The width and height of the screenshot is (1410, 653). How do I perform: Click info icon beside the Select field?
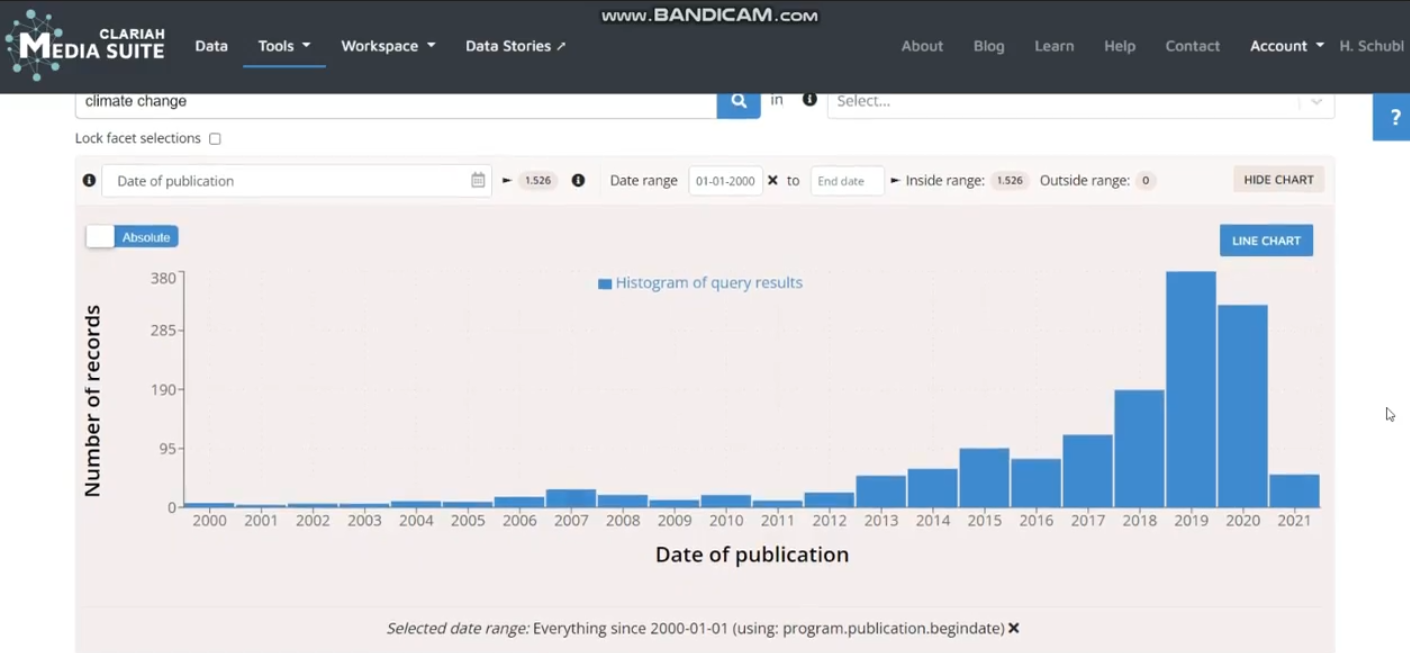[809, 100]
